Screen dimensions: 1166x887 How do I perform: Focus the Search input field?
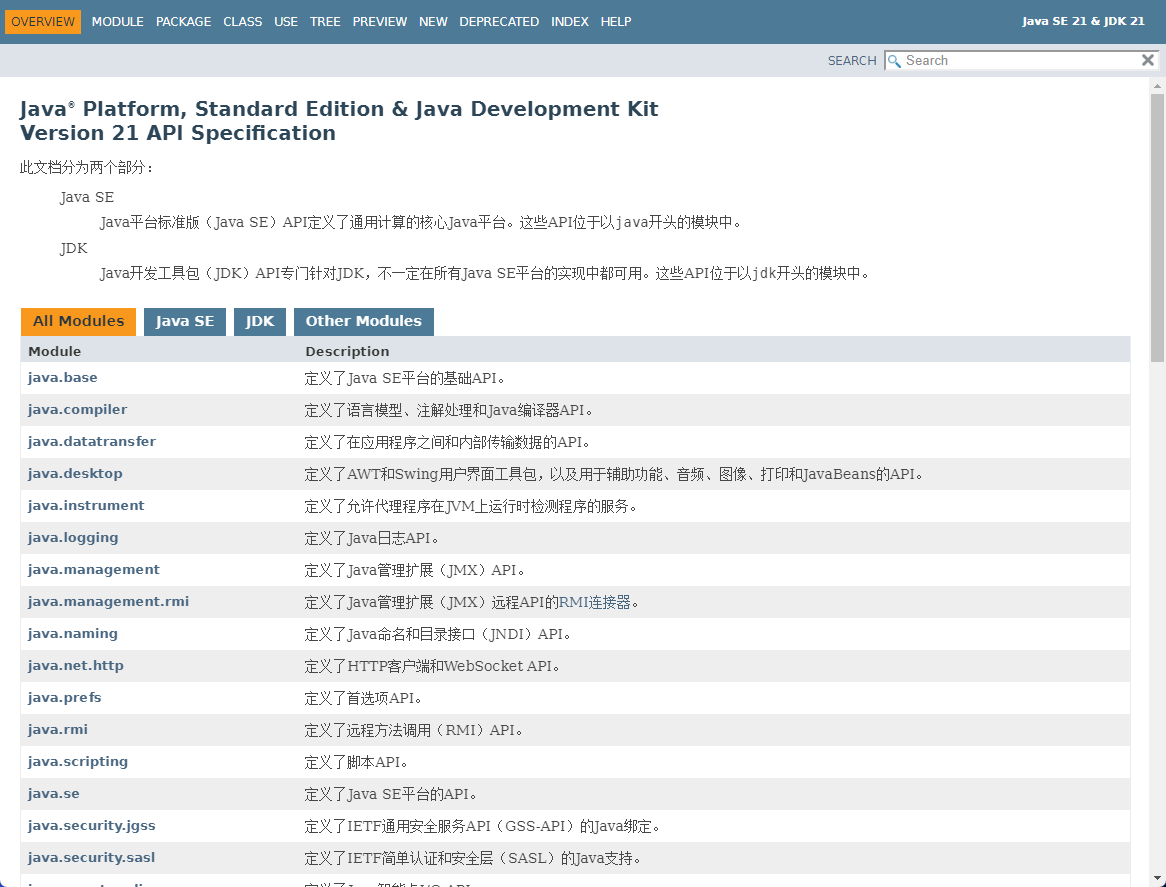(x=1022, y=61)
